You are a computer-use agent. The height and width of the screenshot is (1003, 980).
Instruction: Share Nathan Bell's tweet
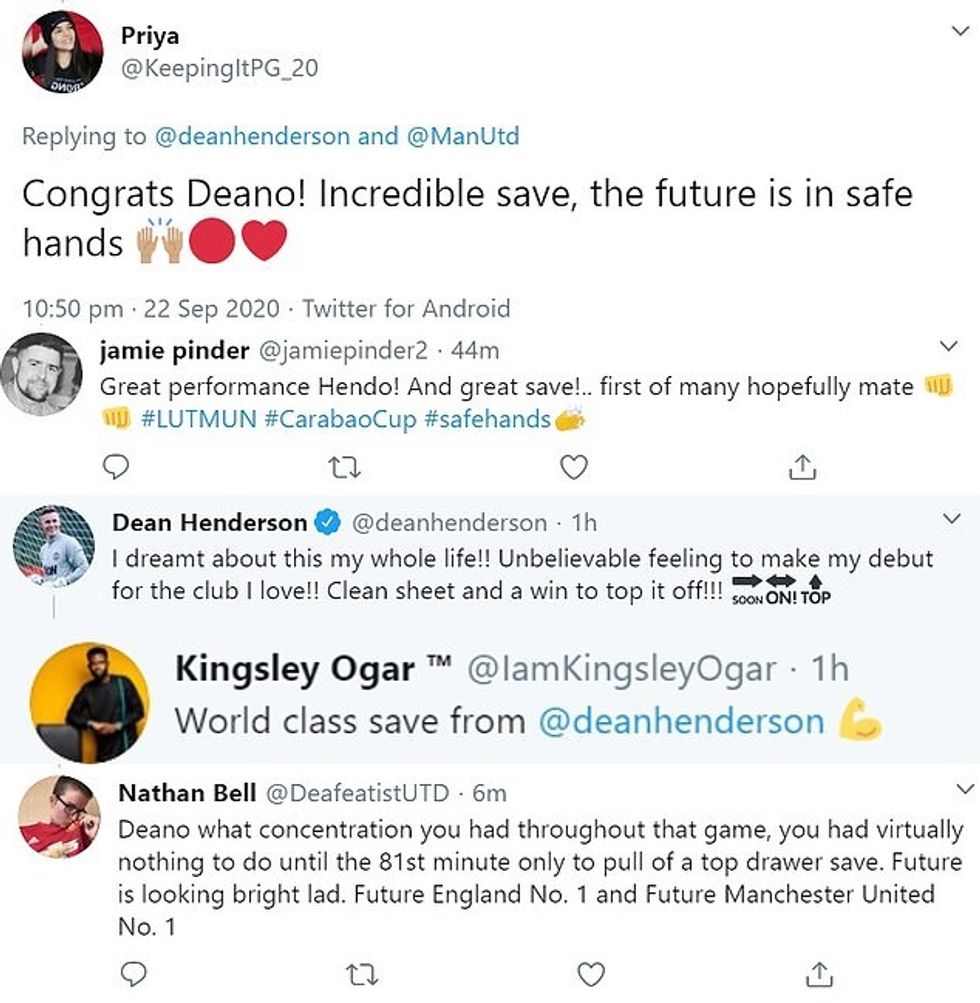coord(819,972)
